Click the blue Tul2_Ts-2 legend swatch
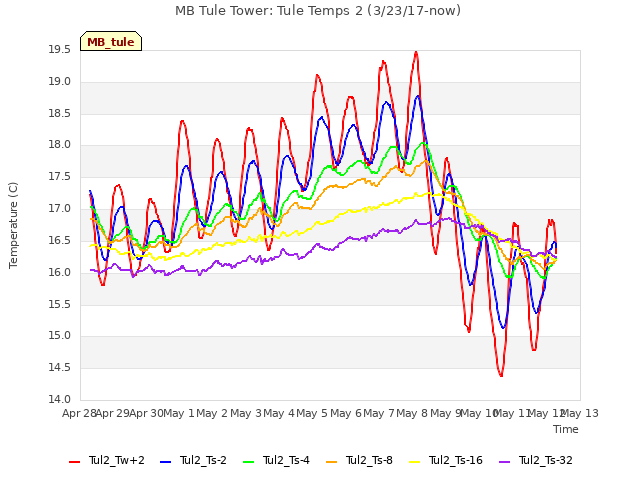640x480 pixels. coord(165,462)
